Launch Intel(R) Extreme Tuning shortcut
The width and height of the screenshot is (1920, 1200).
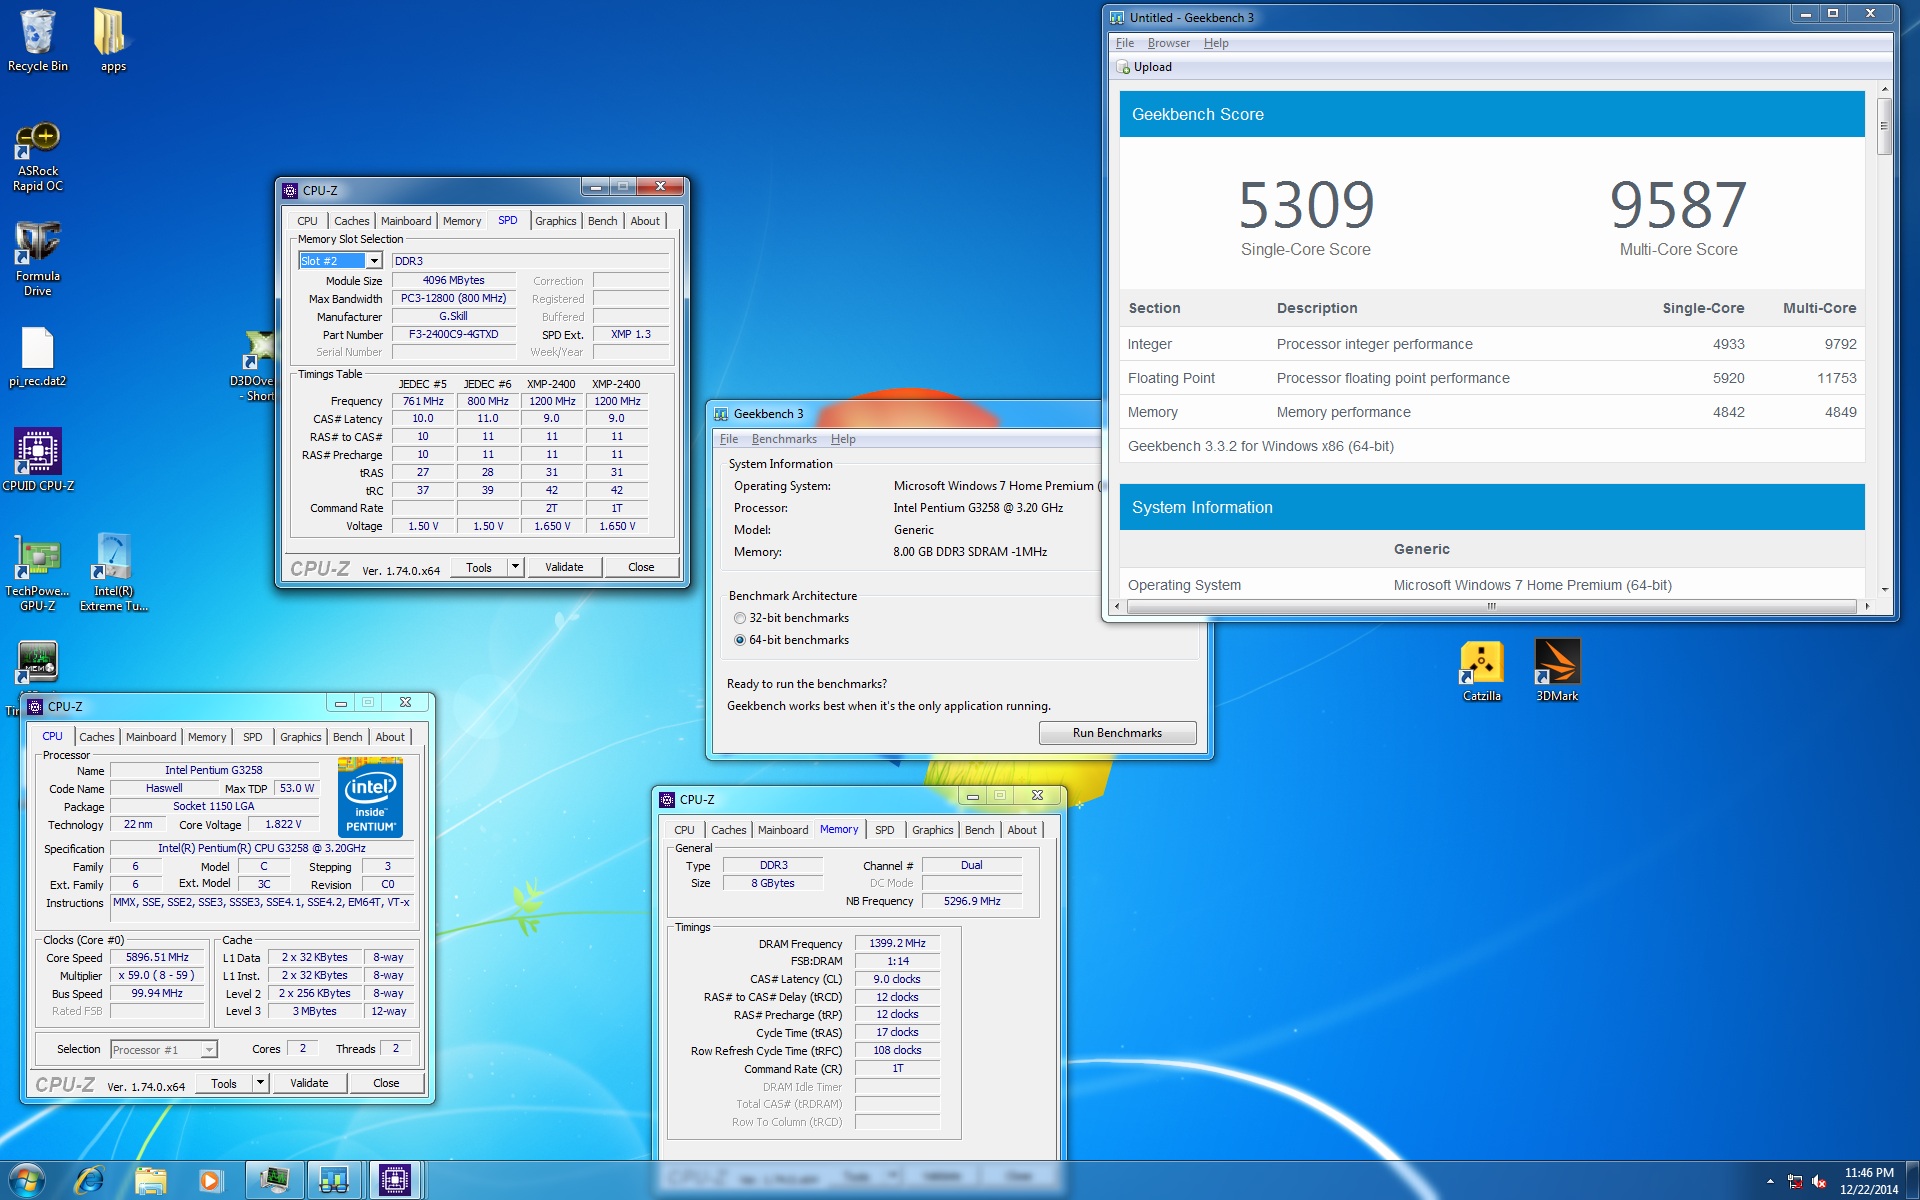[113, 572]
